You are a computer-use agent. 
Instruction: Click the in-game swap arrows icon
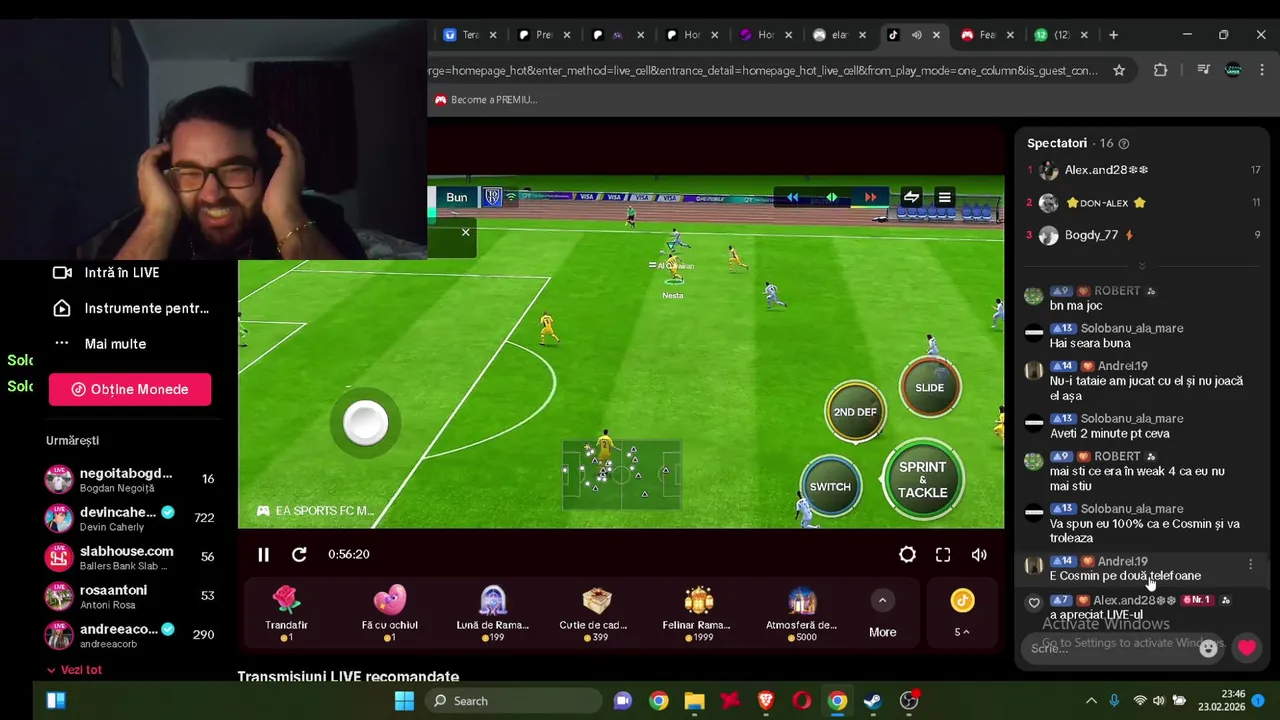pos(911,197)
